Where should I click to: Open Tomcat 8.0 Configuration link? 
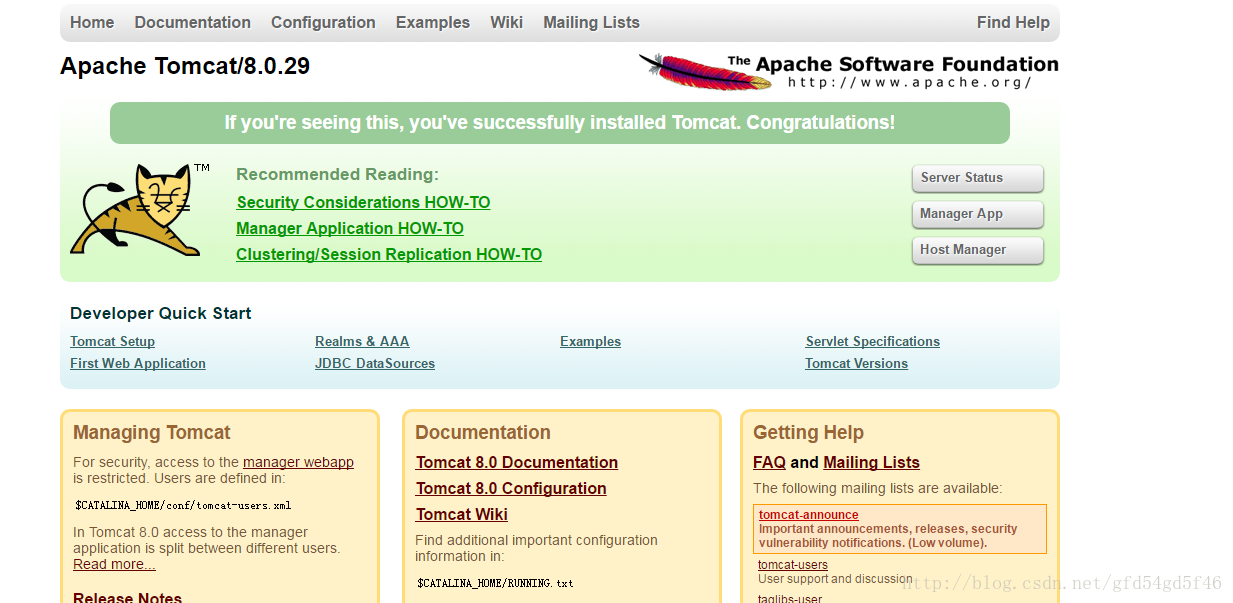click(511, 488)
